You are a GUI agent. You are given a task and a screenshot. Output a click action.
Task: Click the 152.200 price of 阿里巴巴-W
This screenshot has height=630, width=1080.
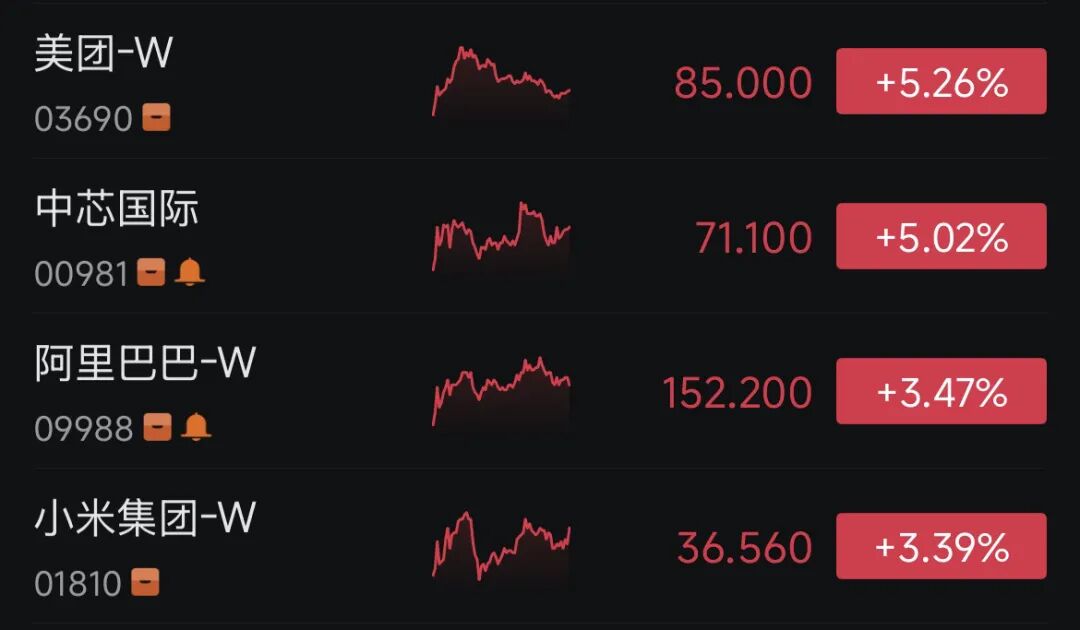tap(737, 393)
